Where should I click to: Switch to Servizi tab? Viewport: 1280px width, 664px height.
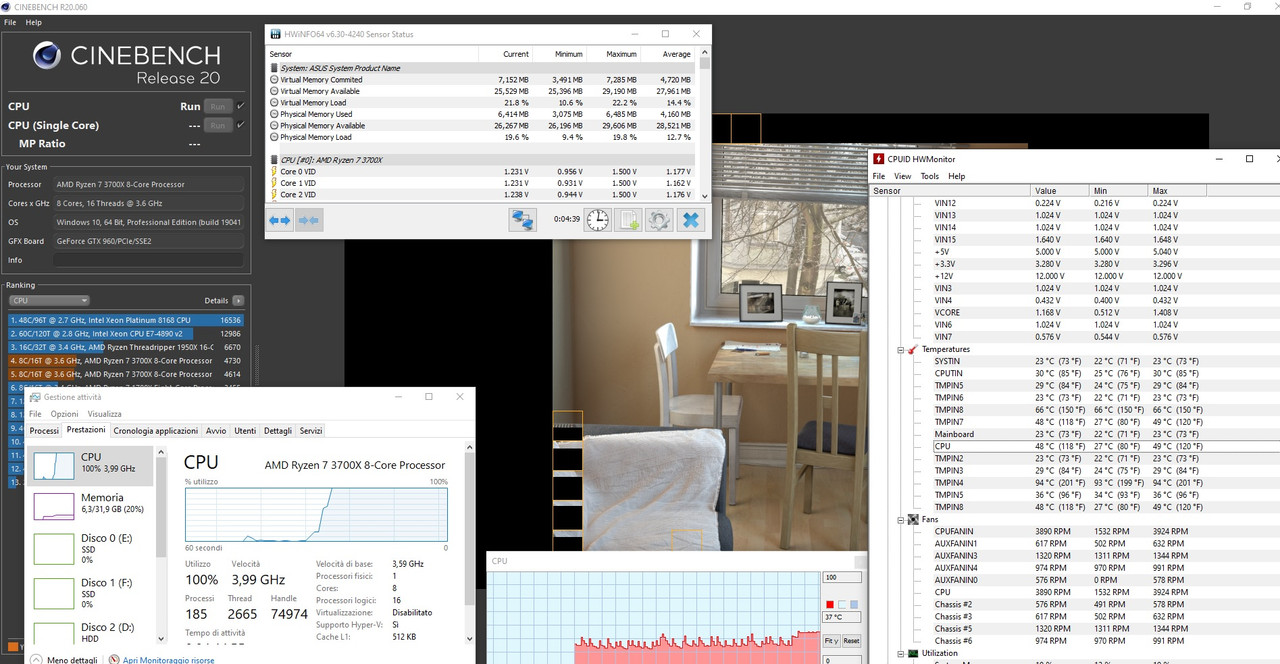click(311, 431)
